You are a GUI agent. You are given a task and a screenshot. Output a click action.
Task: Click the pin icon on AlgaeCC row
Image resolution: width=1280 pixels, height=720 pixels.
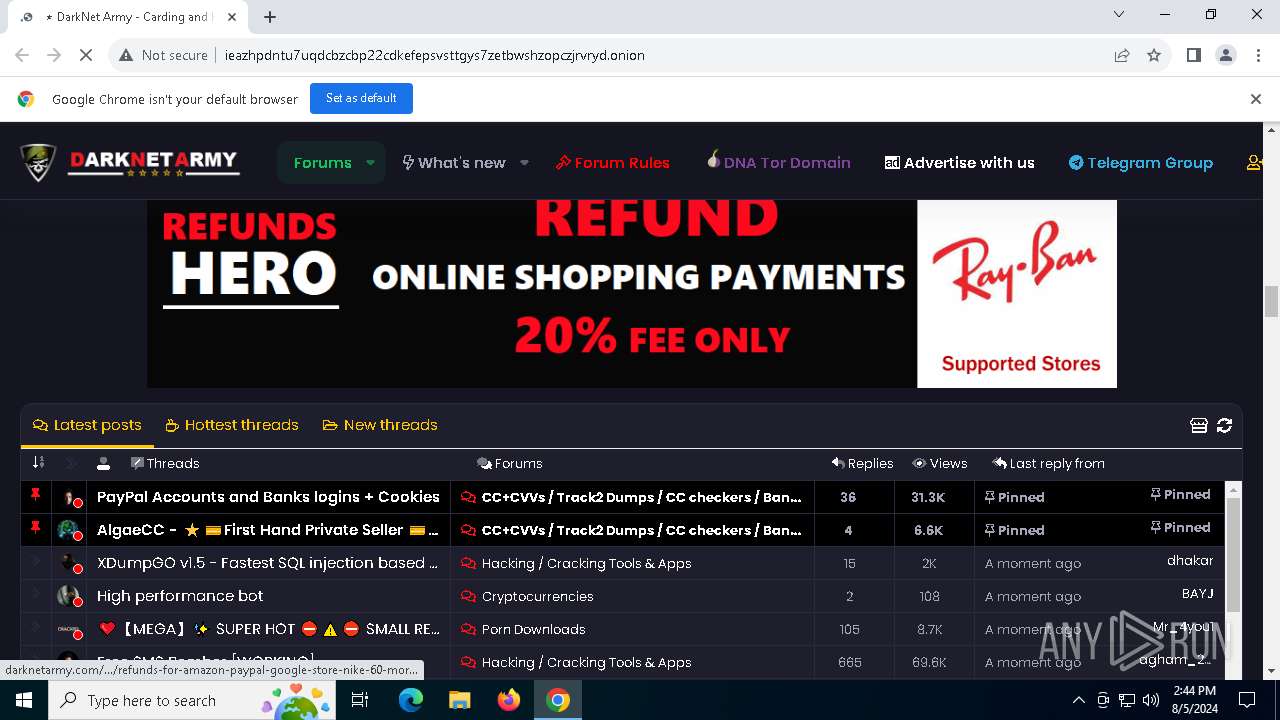36,528
